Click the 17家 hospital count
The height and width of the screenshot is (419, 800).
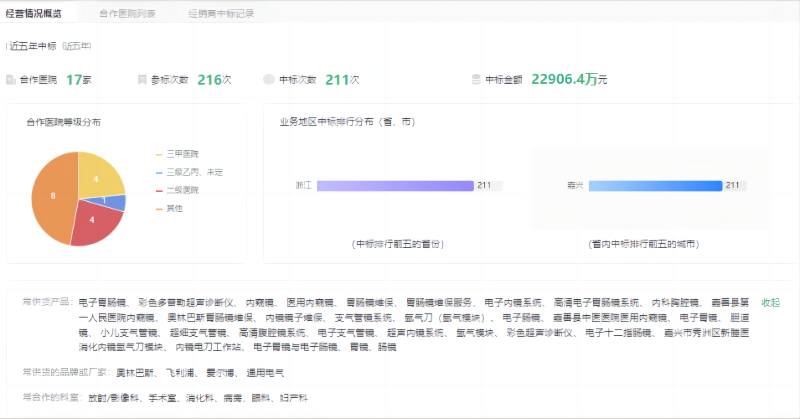(79, 80)
